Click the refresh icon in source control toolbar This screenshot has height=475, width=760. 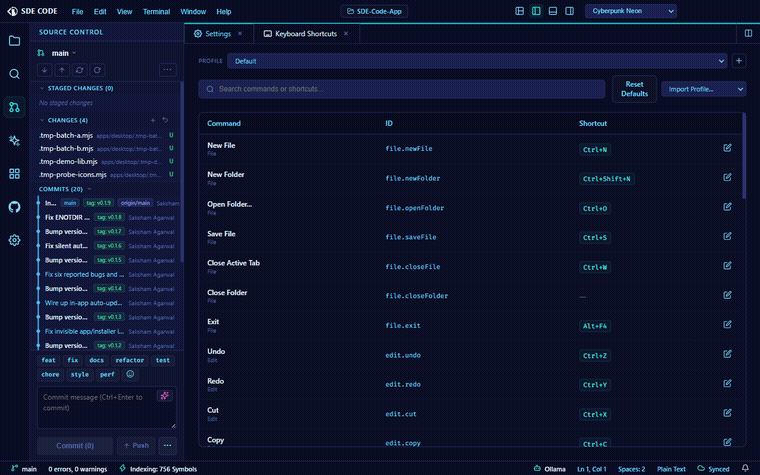[x=97, y=70]
